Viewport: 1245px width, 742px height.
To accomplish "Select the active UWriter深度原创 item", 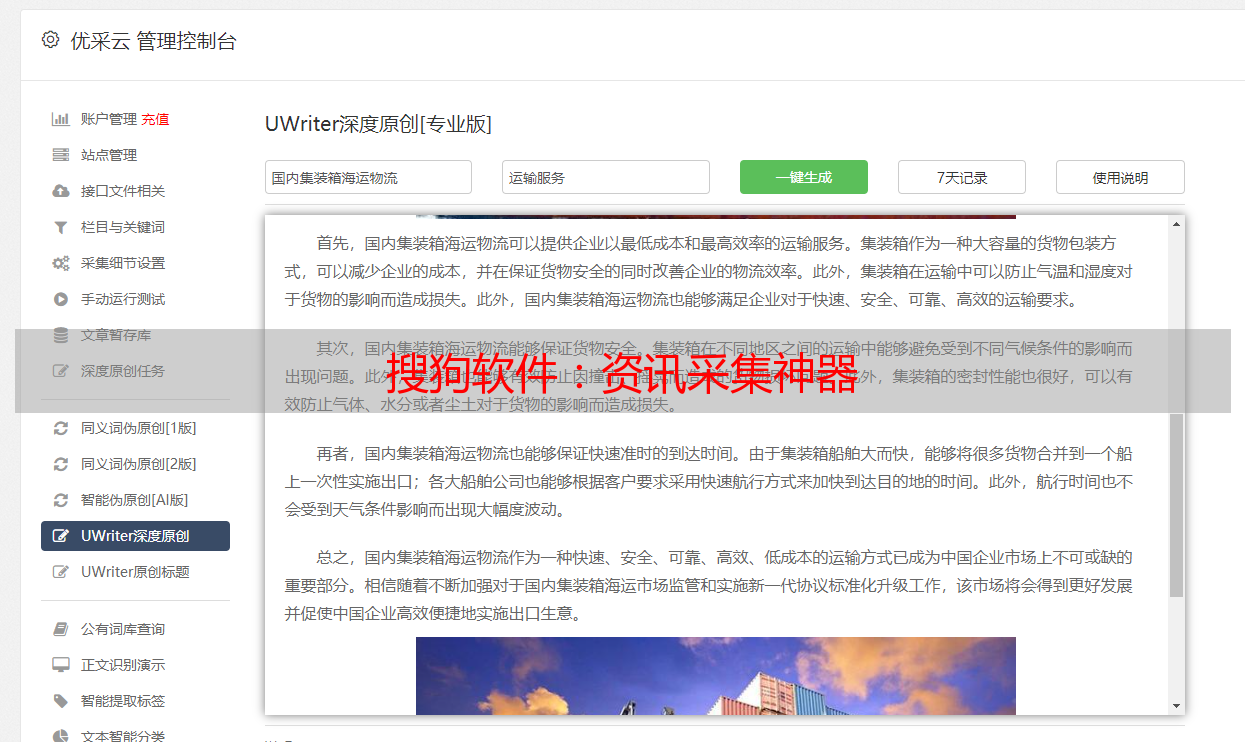I will click(x=135, y=536).
